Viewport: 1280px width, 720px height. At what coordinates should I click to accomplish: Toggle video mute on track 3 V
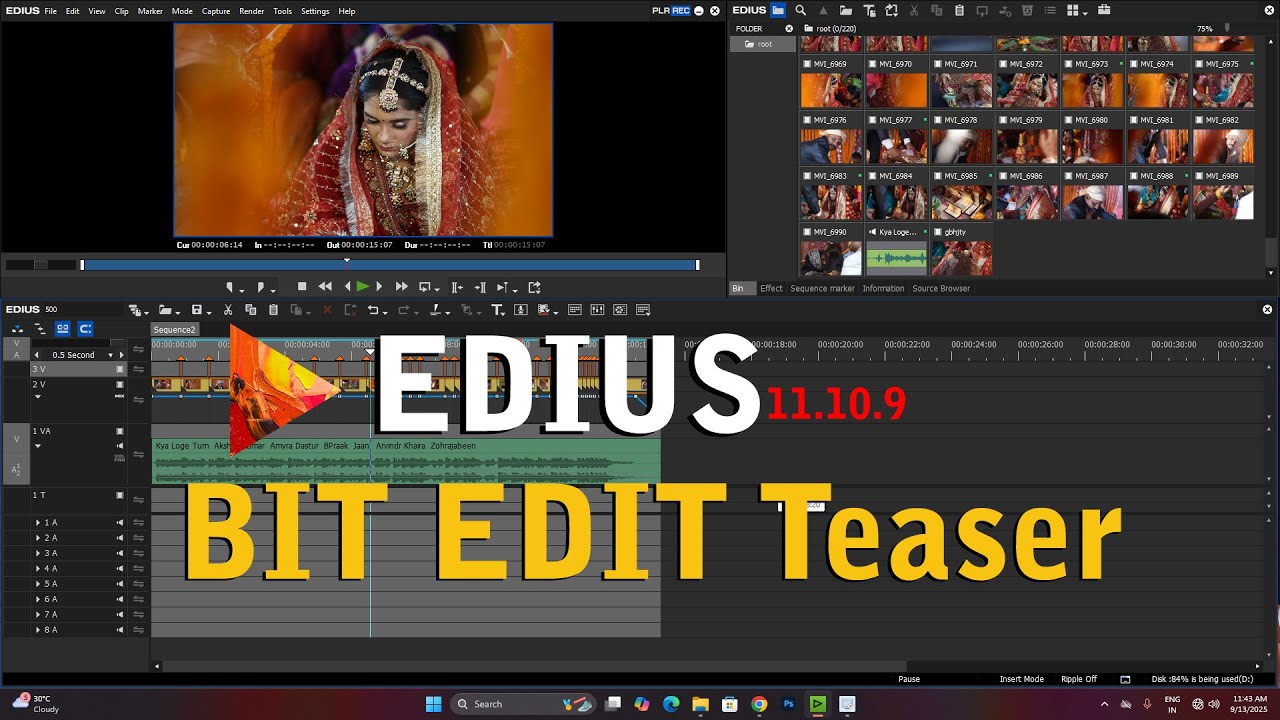(121, 369)
